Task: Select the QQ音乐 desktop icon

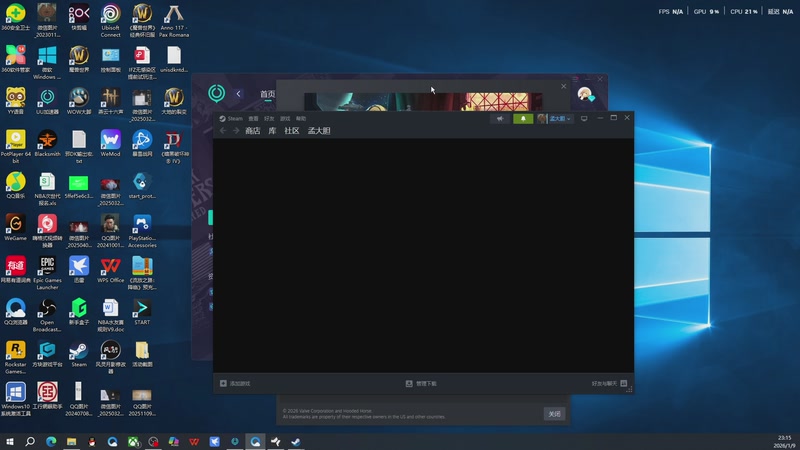Action: tap(15, 185)
